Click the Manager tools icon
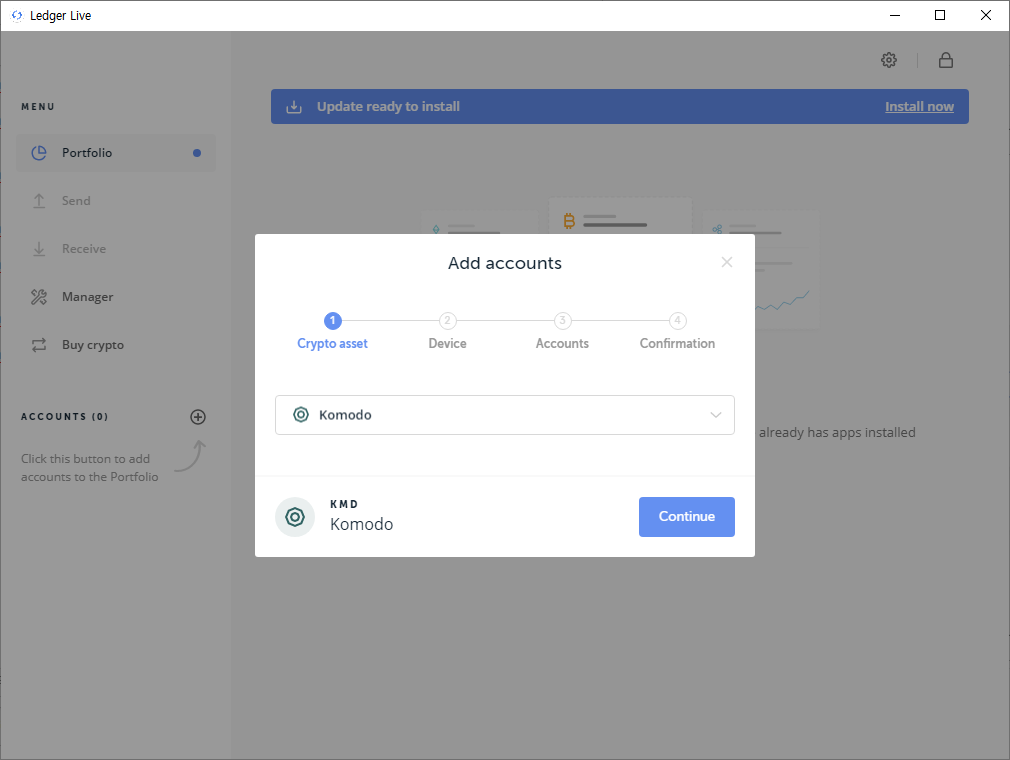The image size is (1010, 760). [39, 297]
